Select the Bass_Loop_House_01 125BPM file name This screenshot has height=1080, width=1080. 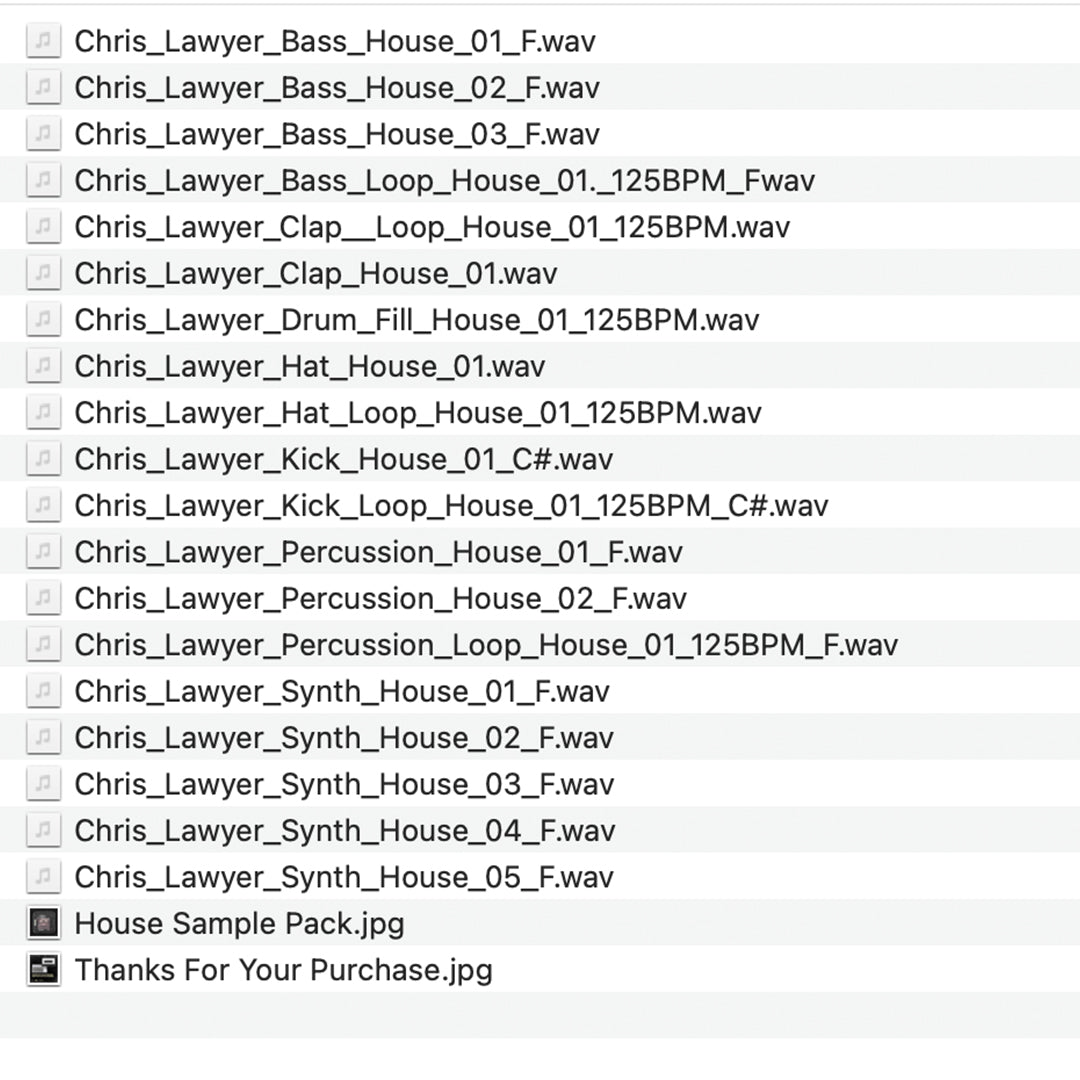coord(444,181)
